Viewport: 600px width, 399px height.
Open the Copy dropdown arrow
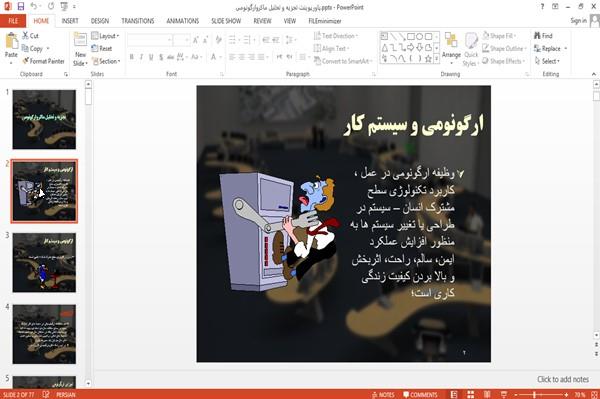(48, 49)
